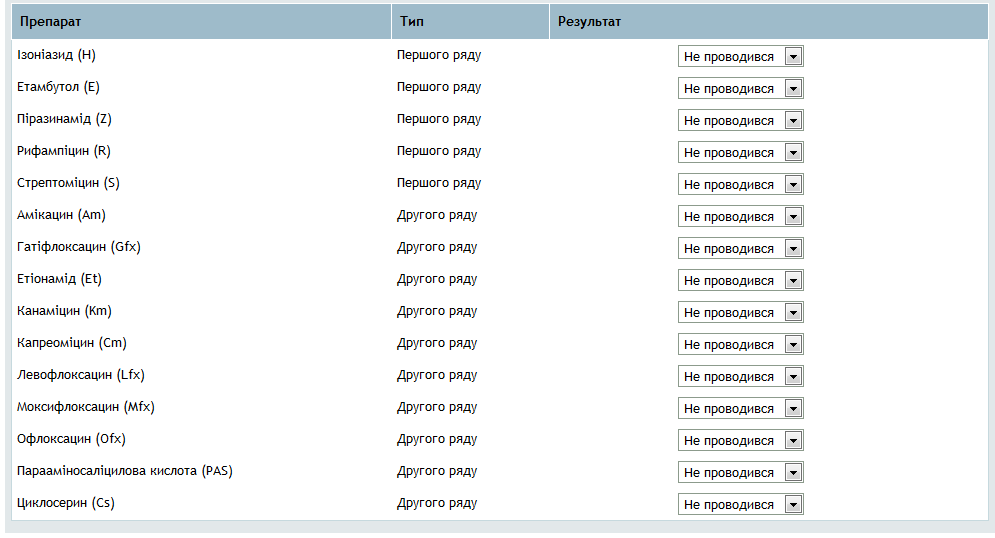Select result for Стрептоміцин (S)
The height and width of the screenshot is (538, 995).
[x=741, y=185]
